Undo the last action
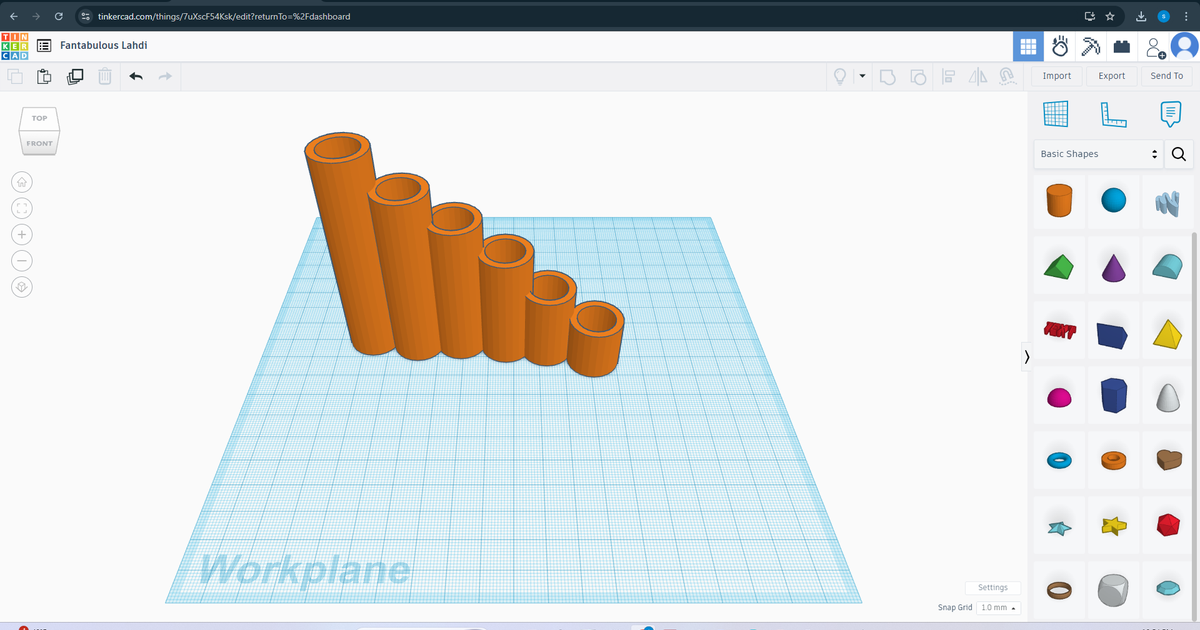The height and width of the screenshot is (630, 1200). [136, 76]
